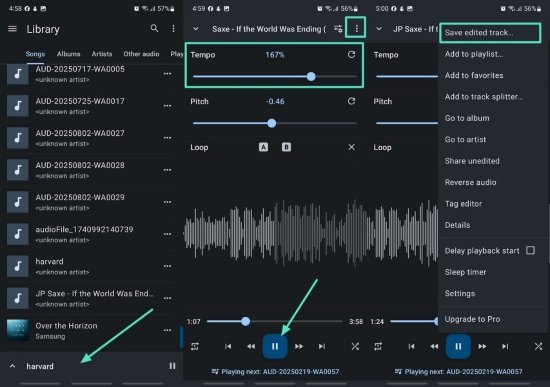Collapse the middle player with chevron
Image resolution: width=550 pixels, height=387 pixels.
pyautogui.click(x=196, y=29)
